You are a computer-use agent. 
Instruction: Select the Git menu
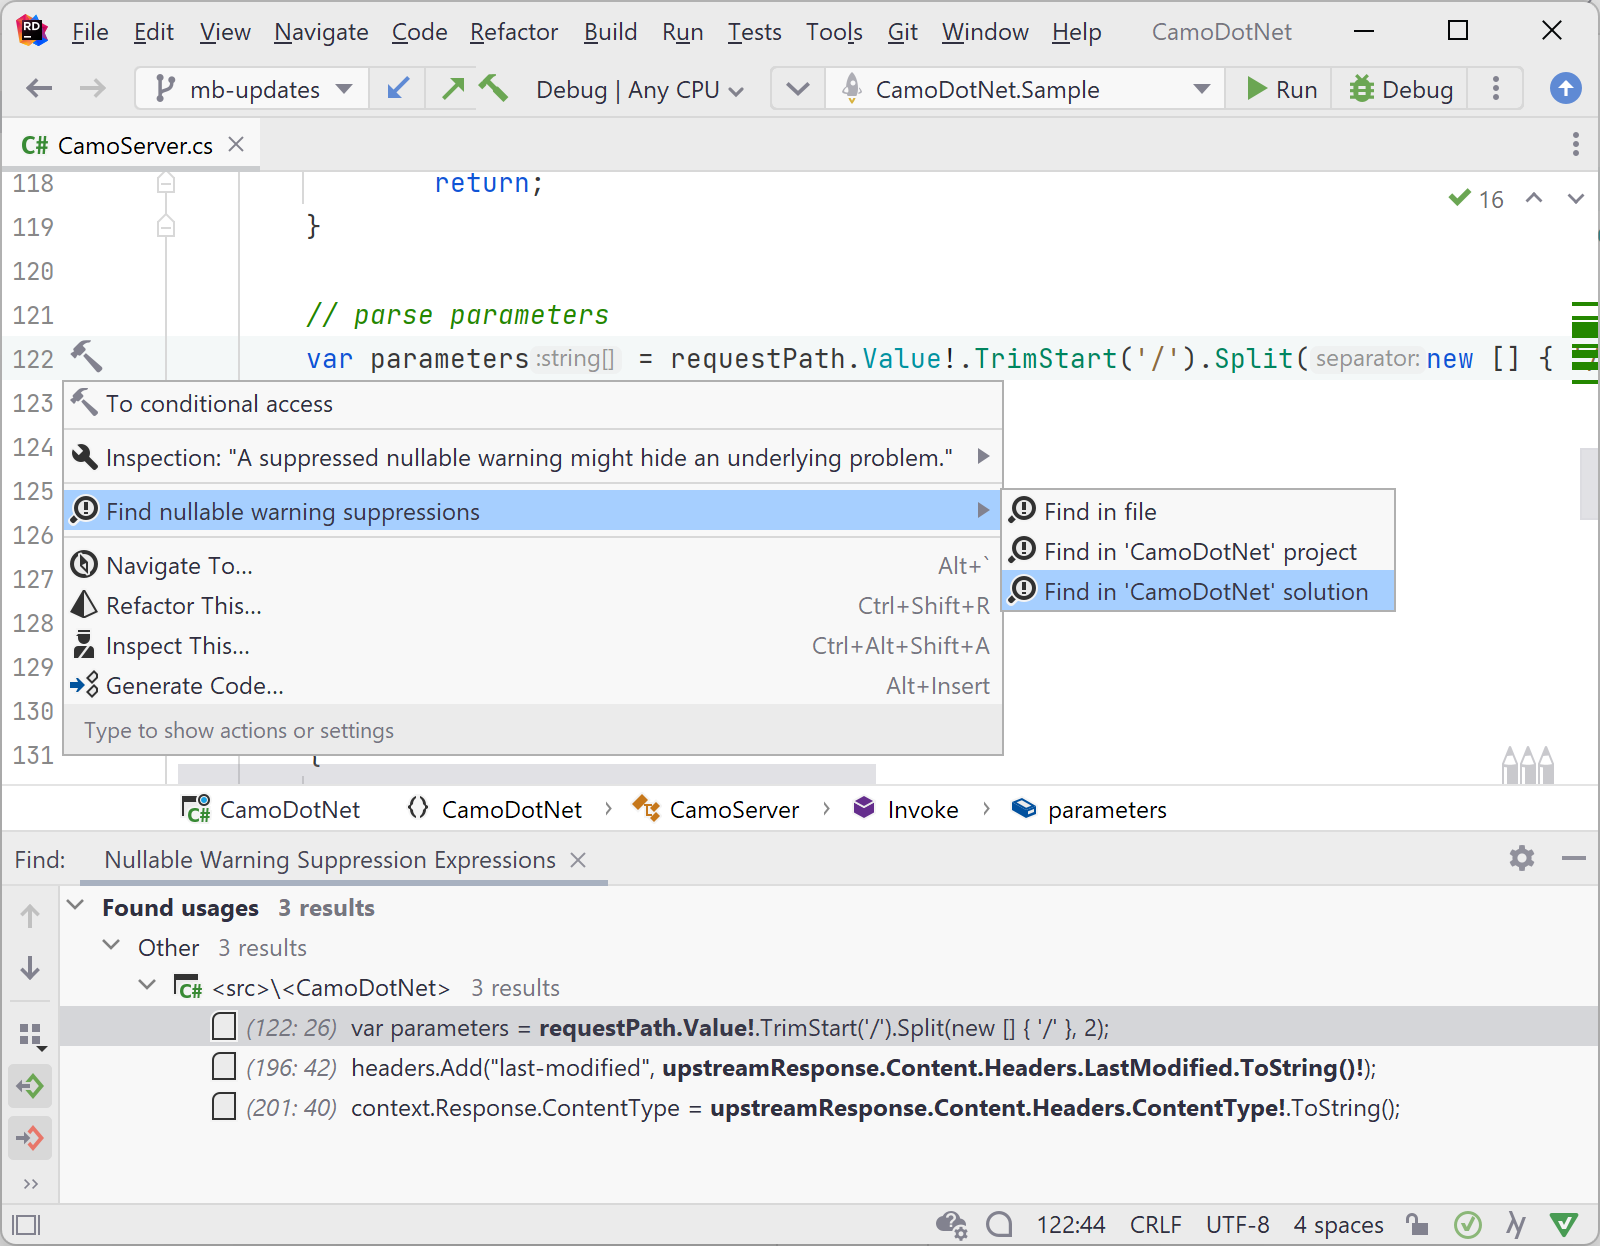click(902, 31)
